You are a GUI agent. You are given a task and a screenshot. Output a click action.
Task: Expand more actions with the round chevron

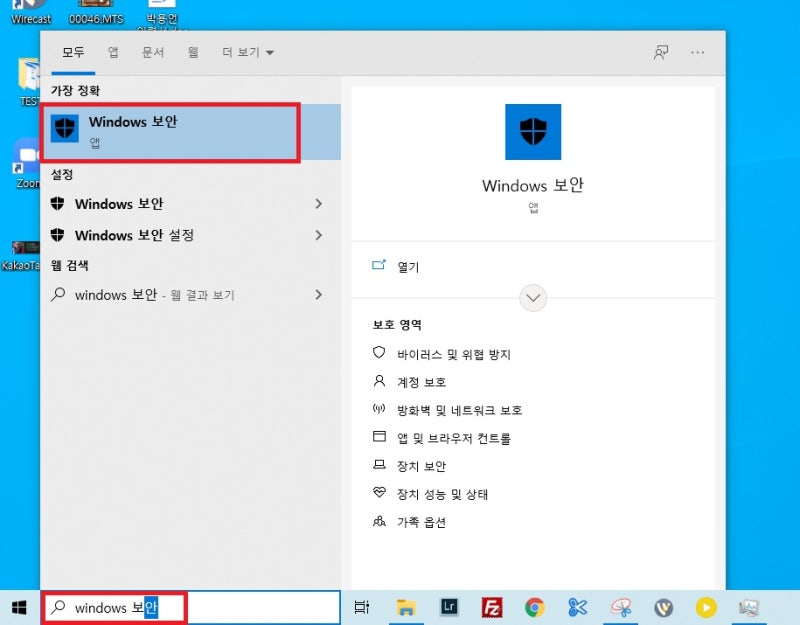point(533,298)
